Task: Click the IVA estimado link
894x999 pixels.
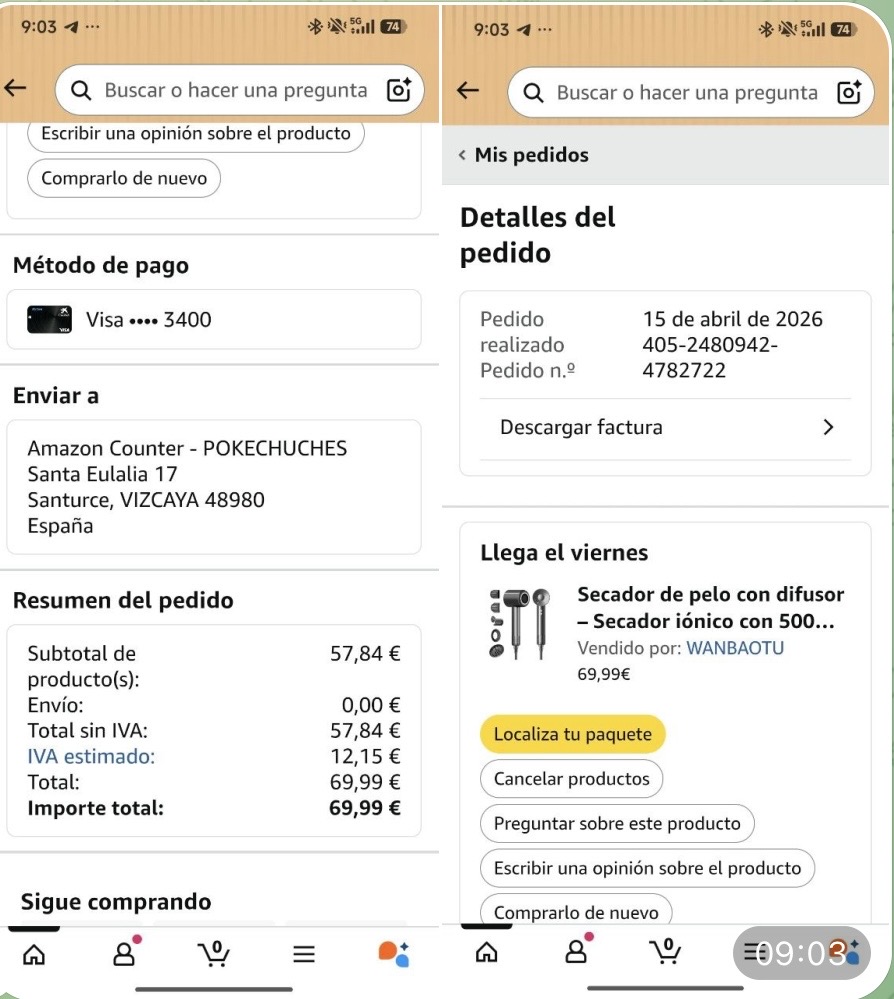Action: [x=91, y=757]
